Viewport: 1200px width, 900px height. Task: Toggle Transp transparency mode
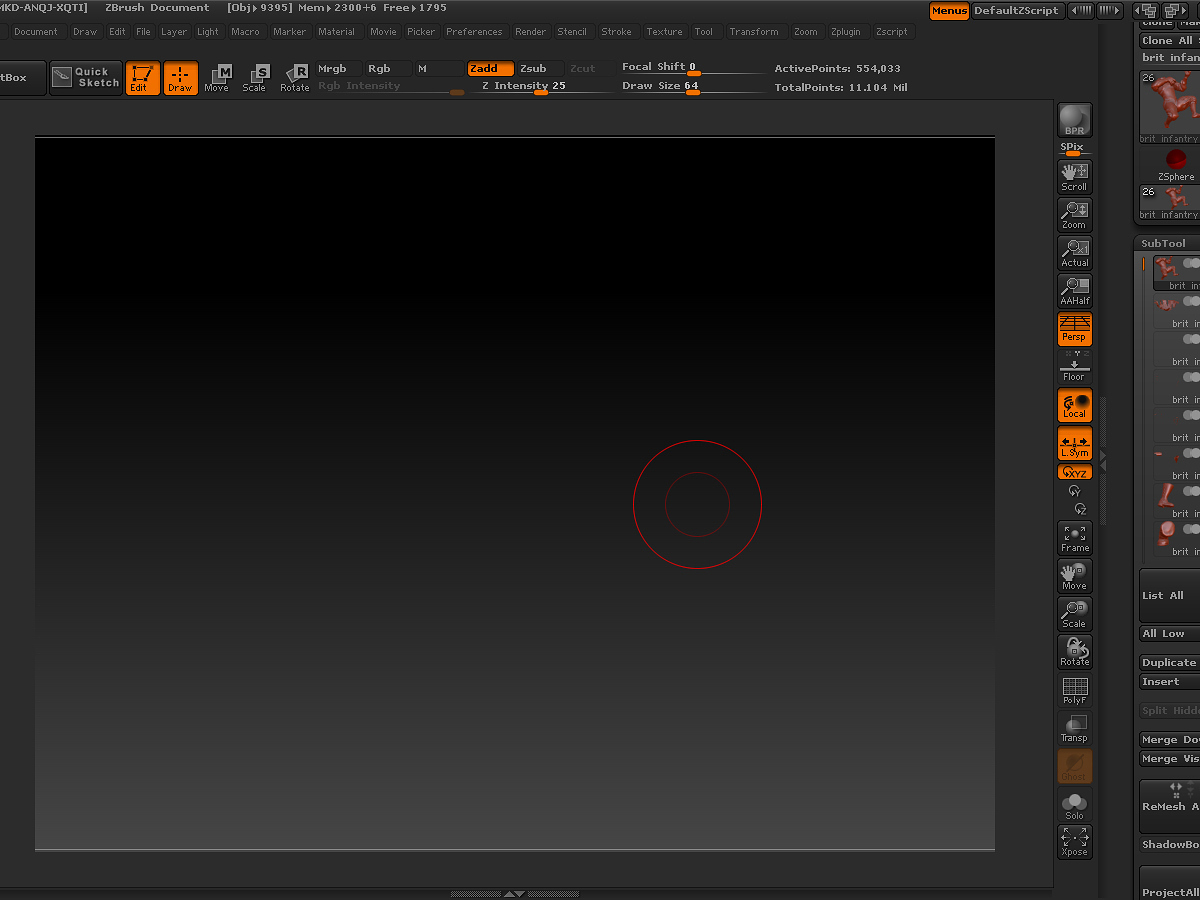[1075, 728]
